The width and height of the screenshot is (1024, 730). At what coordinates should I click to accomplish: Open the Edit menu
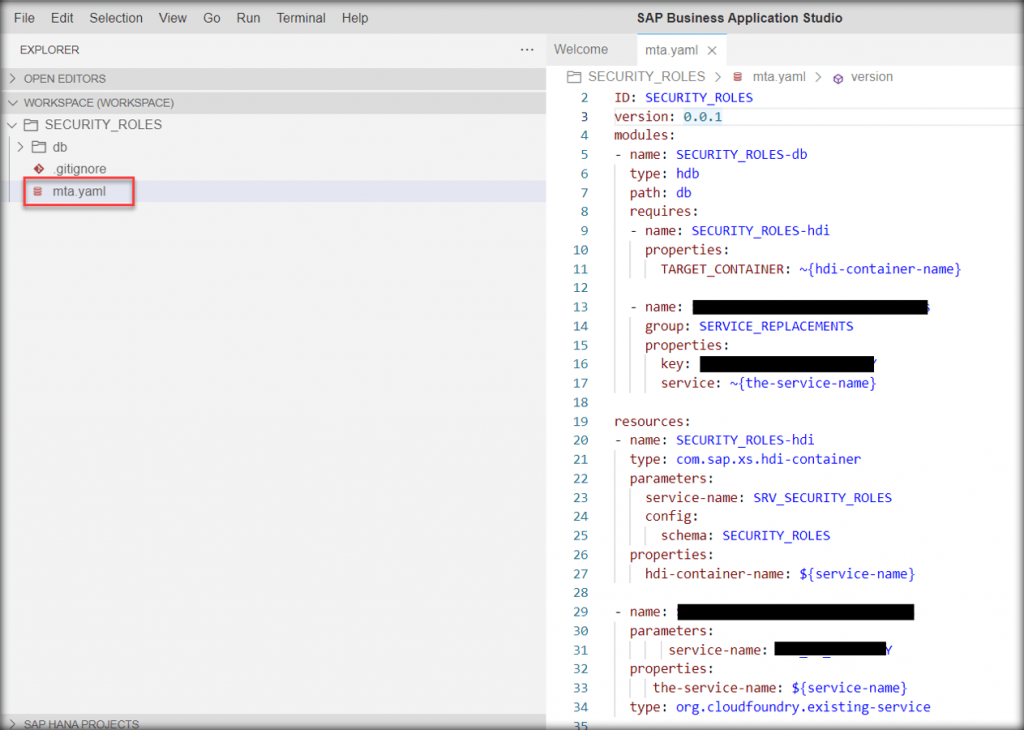[62, 18]
